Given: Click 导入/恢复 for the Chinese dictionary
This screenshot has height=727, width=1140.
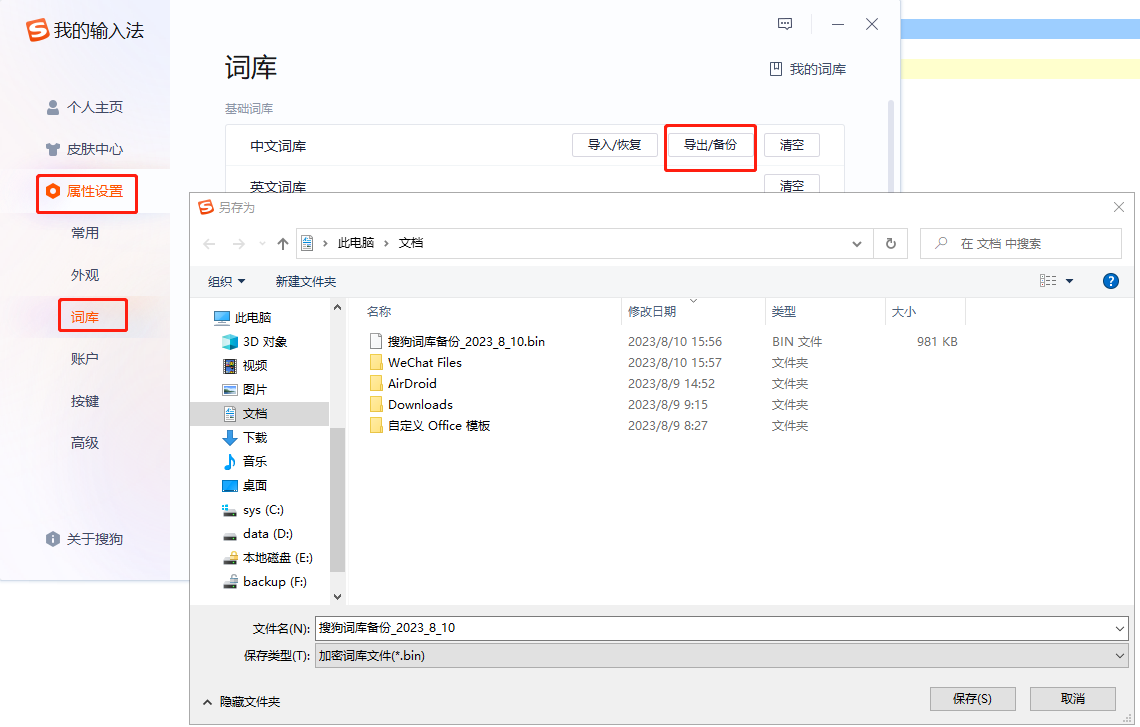Looking at the screenshot, I should pyautogui.click(x=614, y=144).
